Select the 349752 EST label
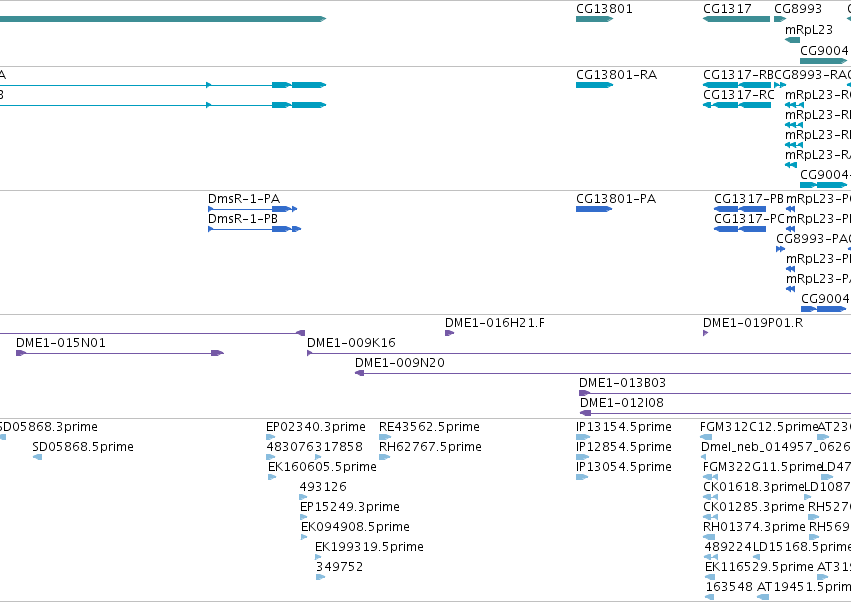Viewport: 851px width, 602px height. point(339,567)
